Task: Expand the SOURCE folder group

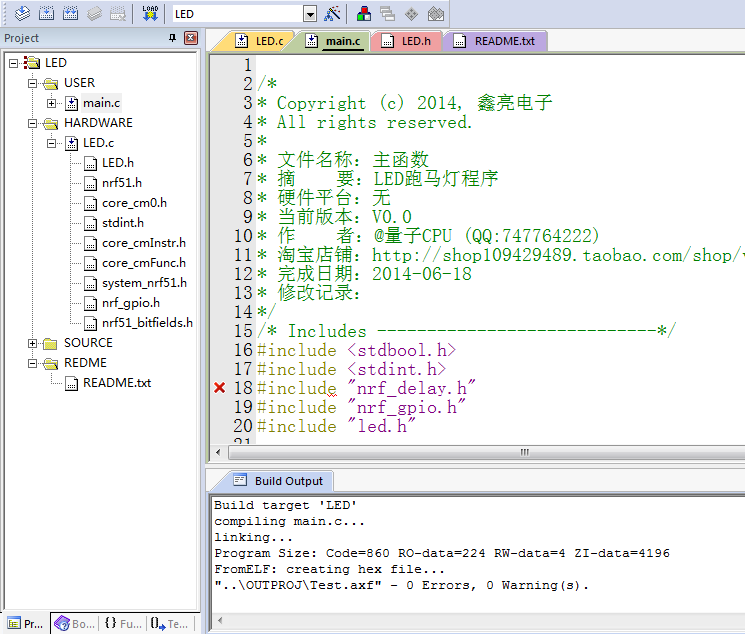Action: 32,343
